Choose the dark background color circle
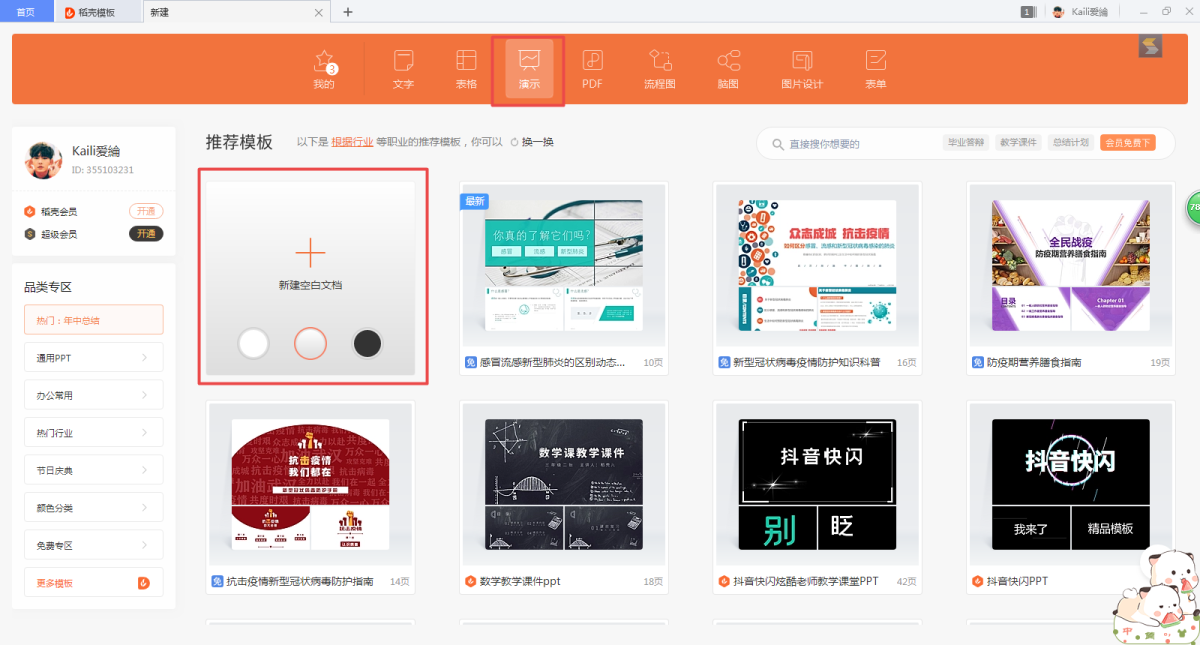Viewport: 1200px width, 645px height. pyautogui.click(x=367, y=343)
